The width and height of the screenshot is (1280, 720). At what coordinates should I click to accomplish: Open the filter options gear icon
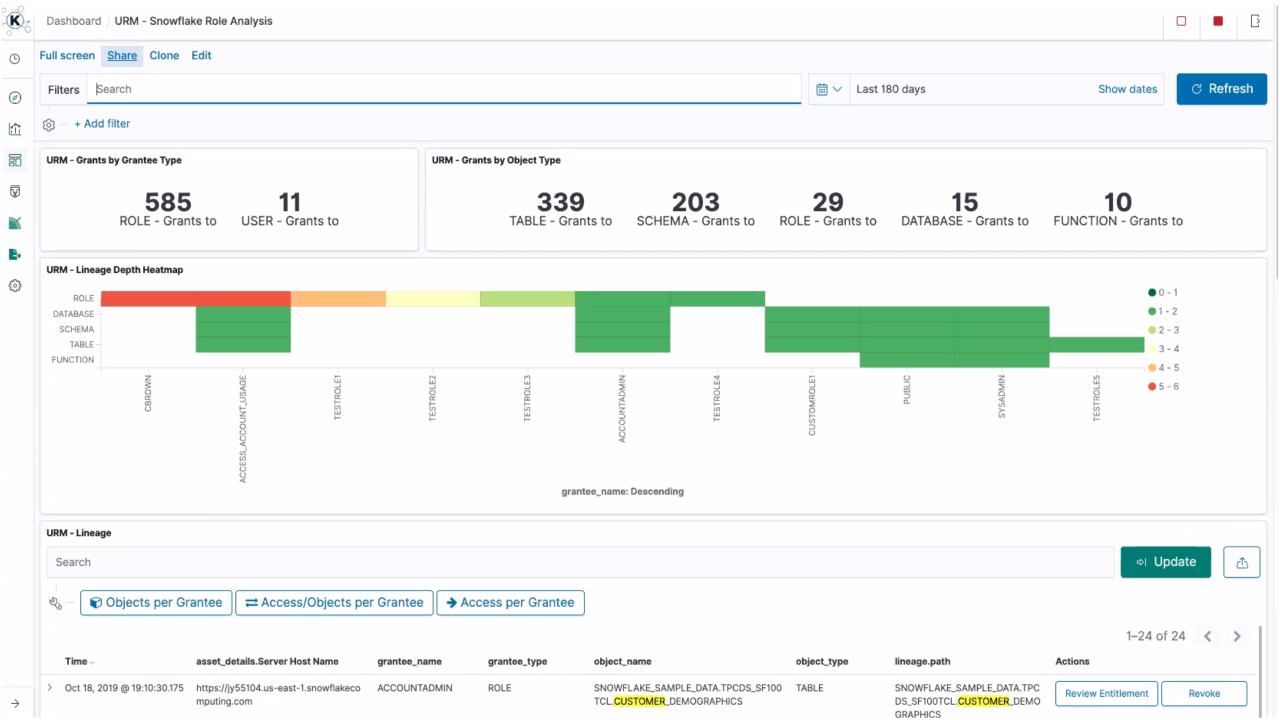point(49,124)
